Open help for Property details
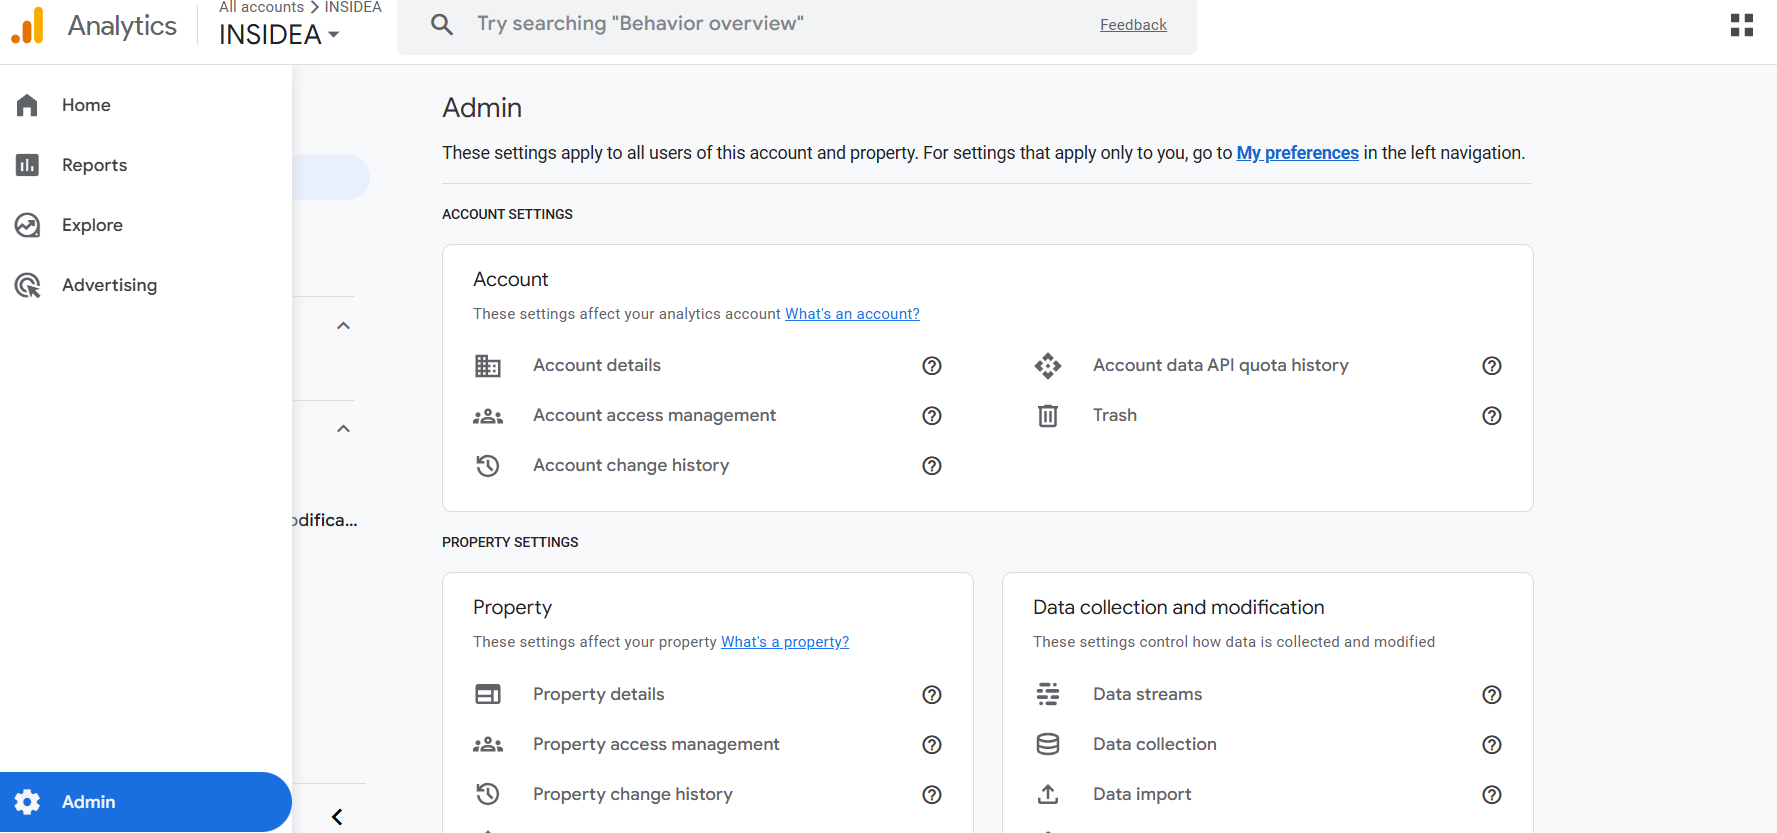Viewport: 1777px width, 833px height. pos(932,695)
